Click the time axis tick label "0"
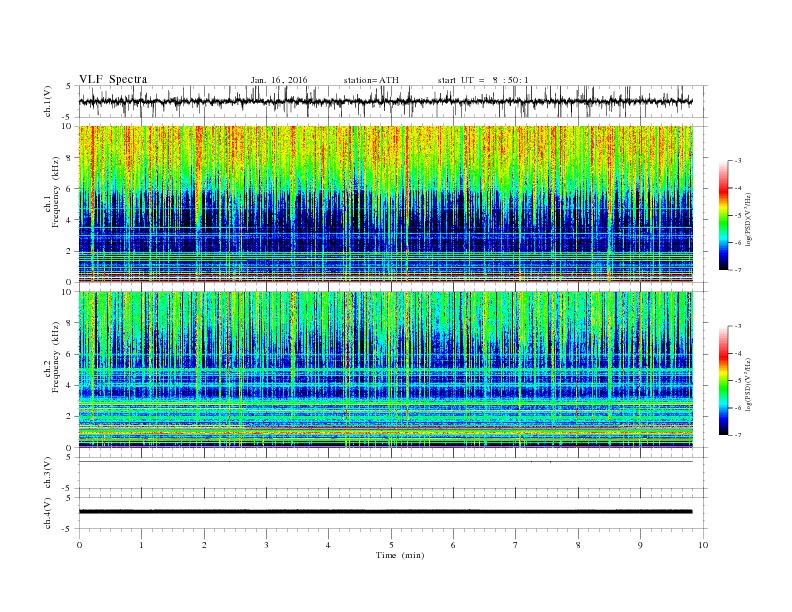 pos(79,545)
